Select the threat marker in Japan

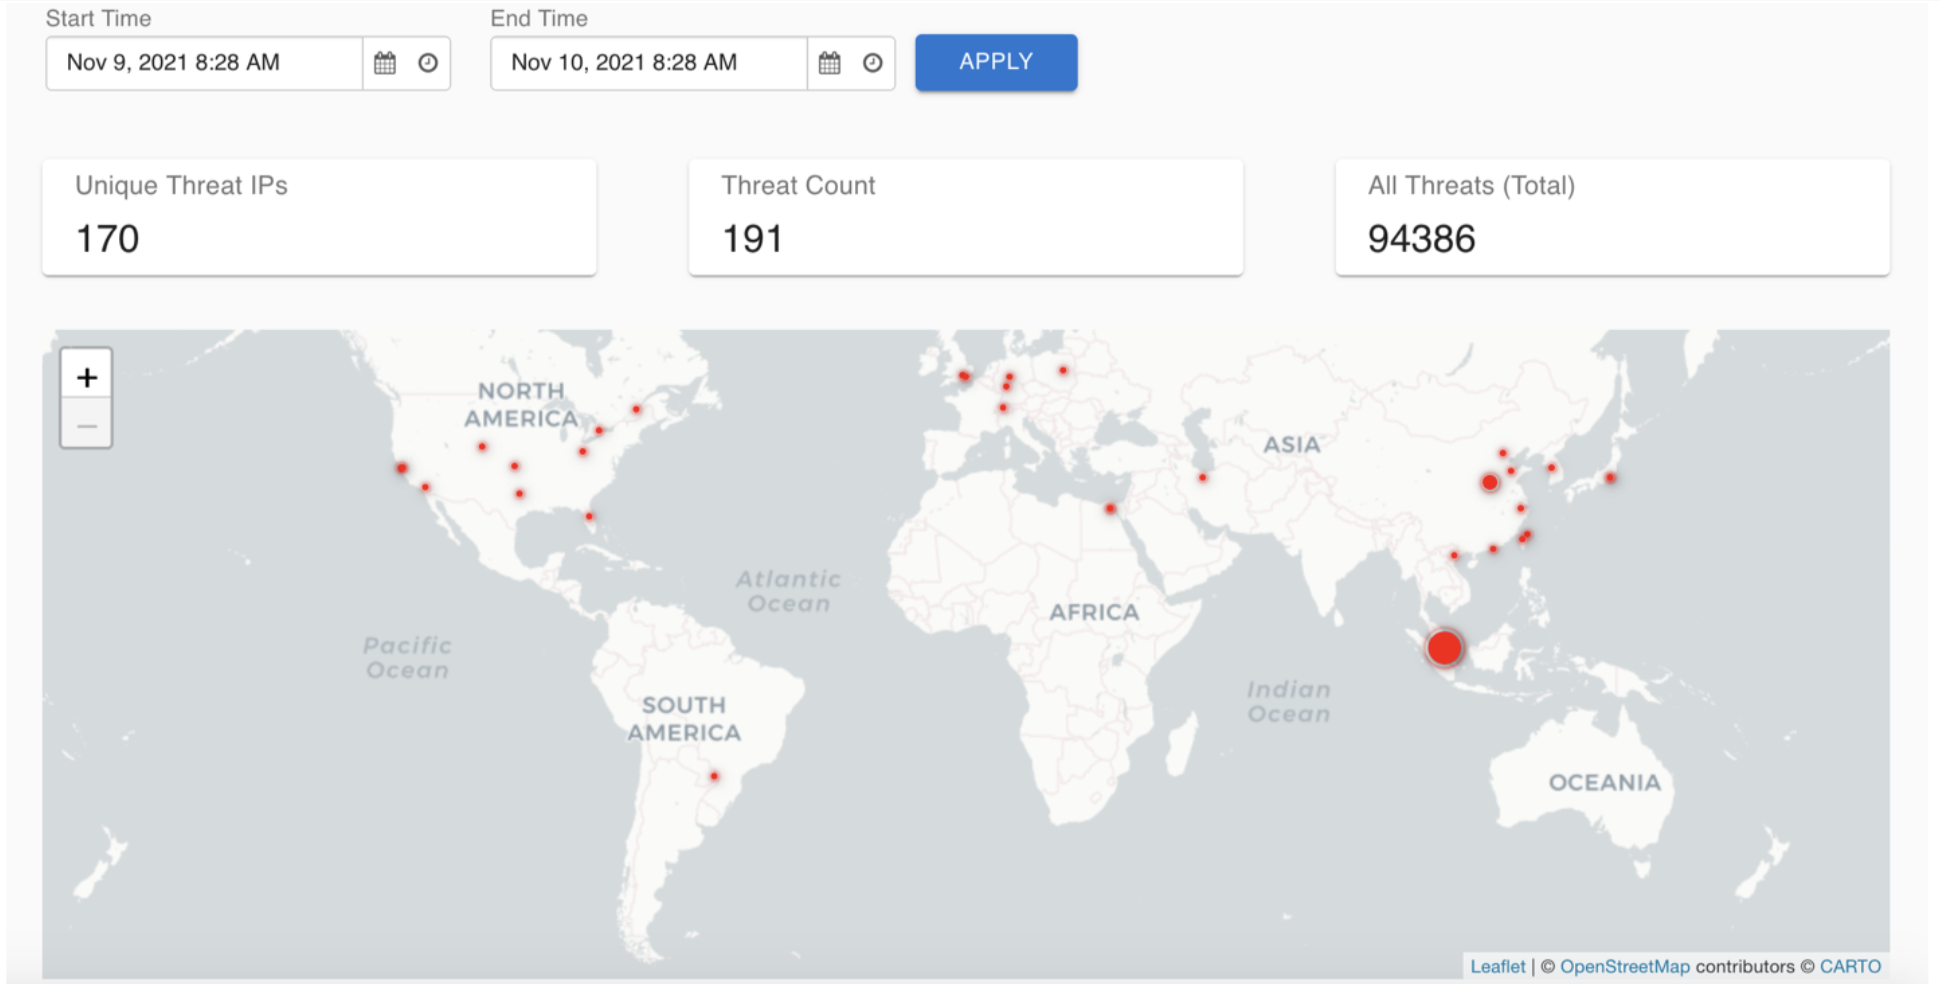coord(1610,478)
